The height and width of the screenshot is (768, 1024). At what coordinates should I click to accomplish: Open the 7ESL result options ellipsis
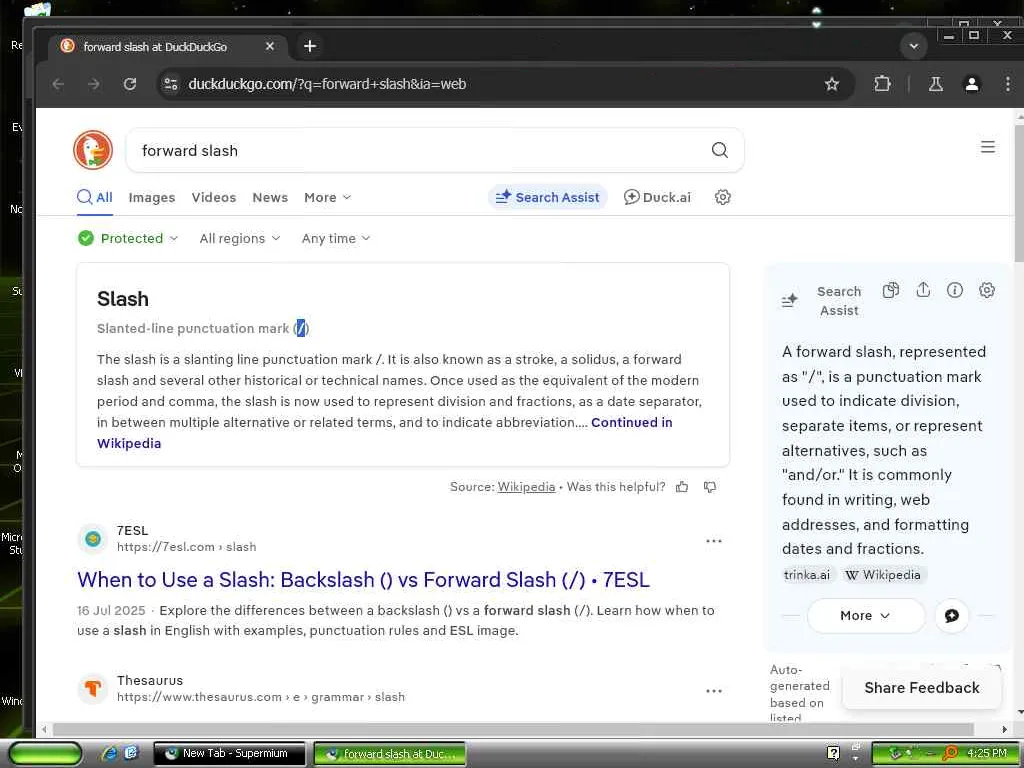point(714,541)
